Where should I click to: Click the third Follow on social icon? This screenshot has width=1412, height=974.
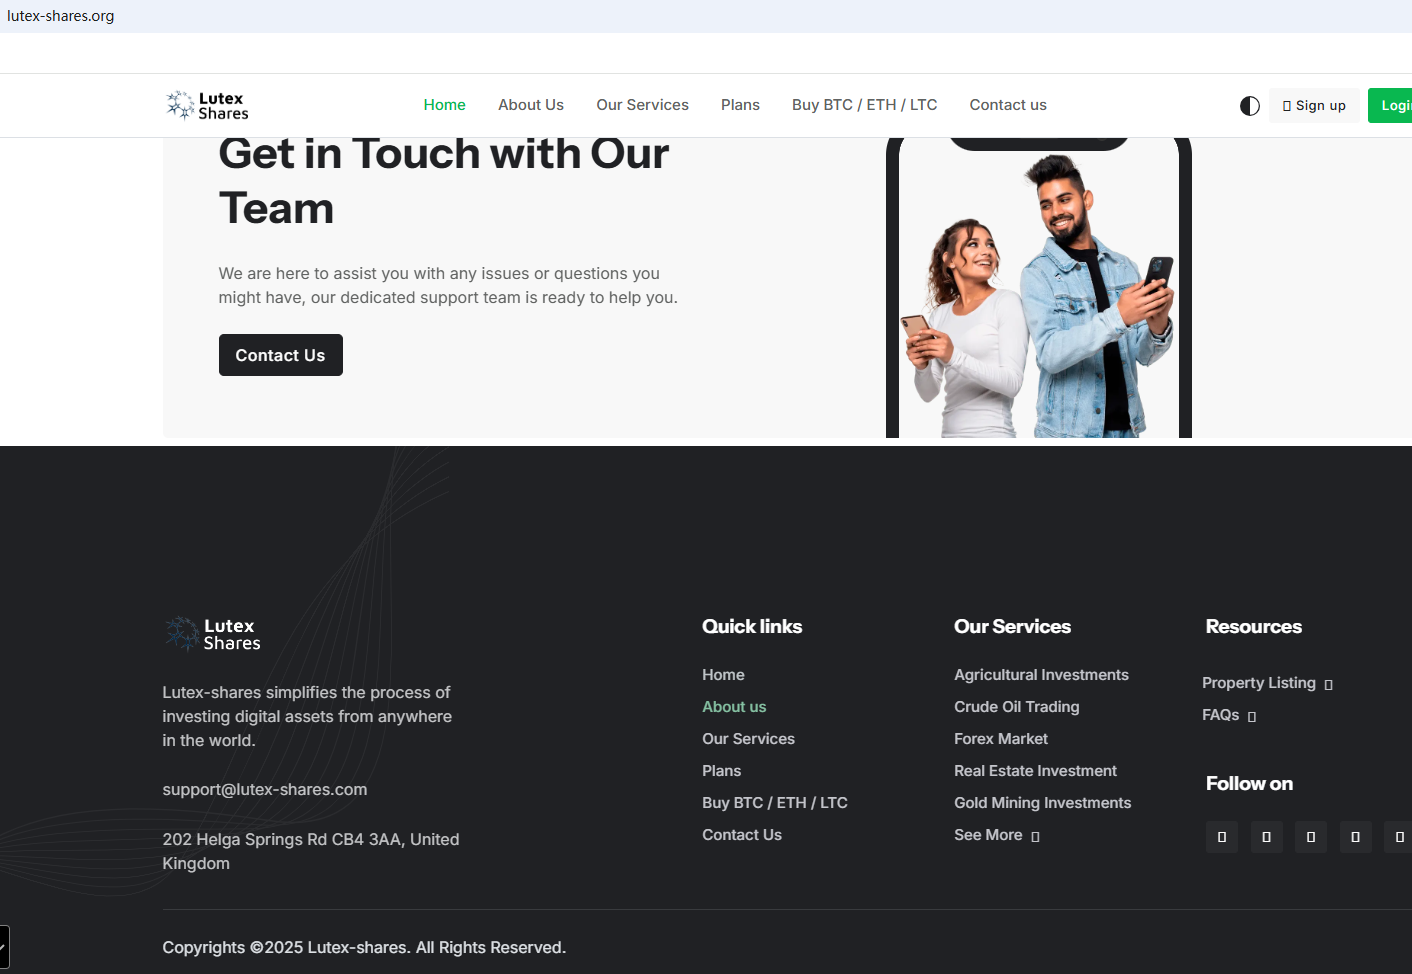click(1310, 837)
